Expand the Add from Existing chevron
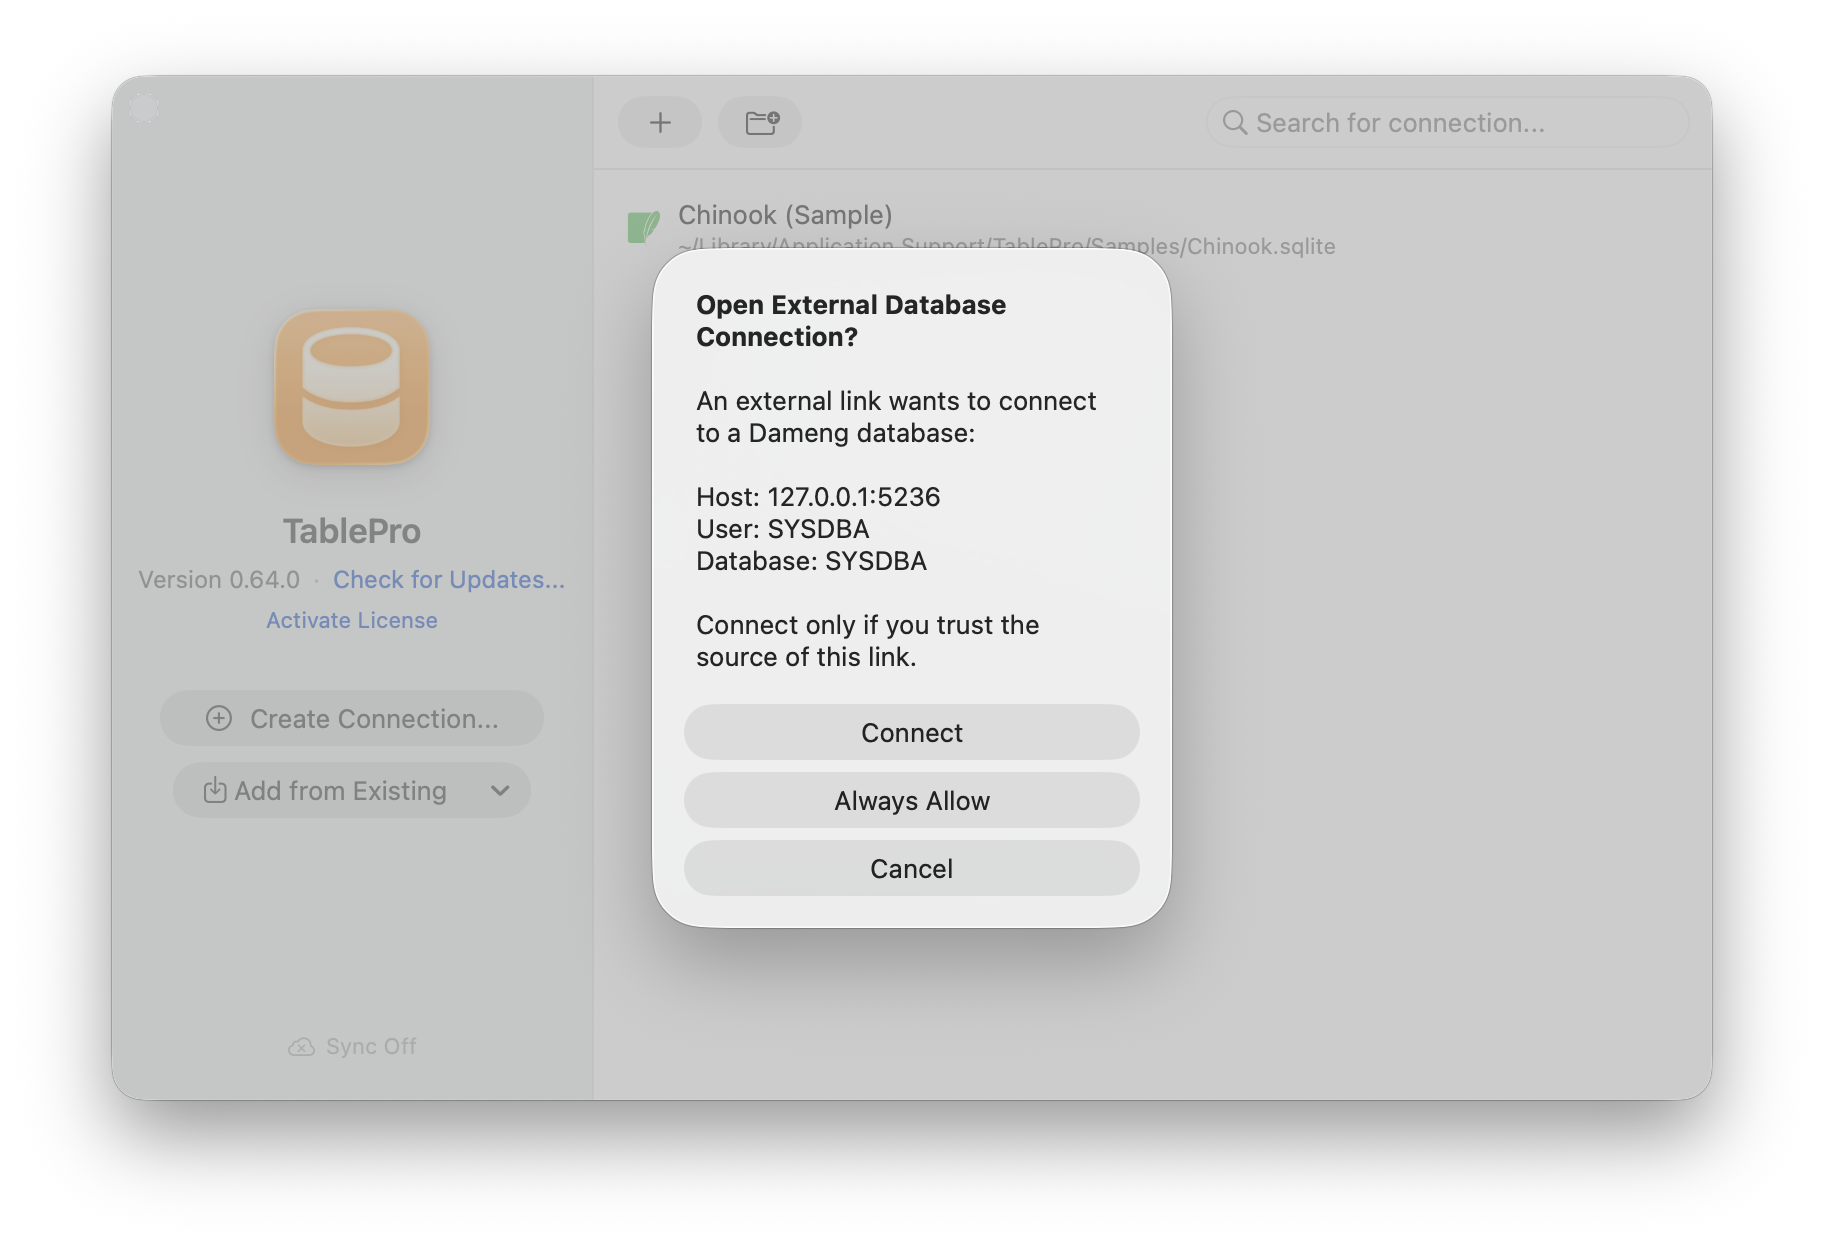1824x1248 pixels. (500, 790)
